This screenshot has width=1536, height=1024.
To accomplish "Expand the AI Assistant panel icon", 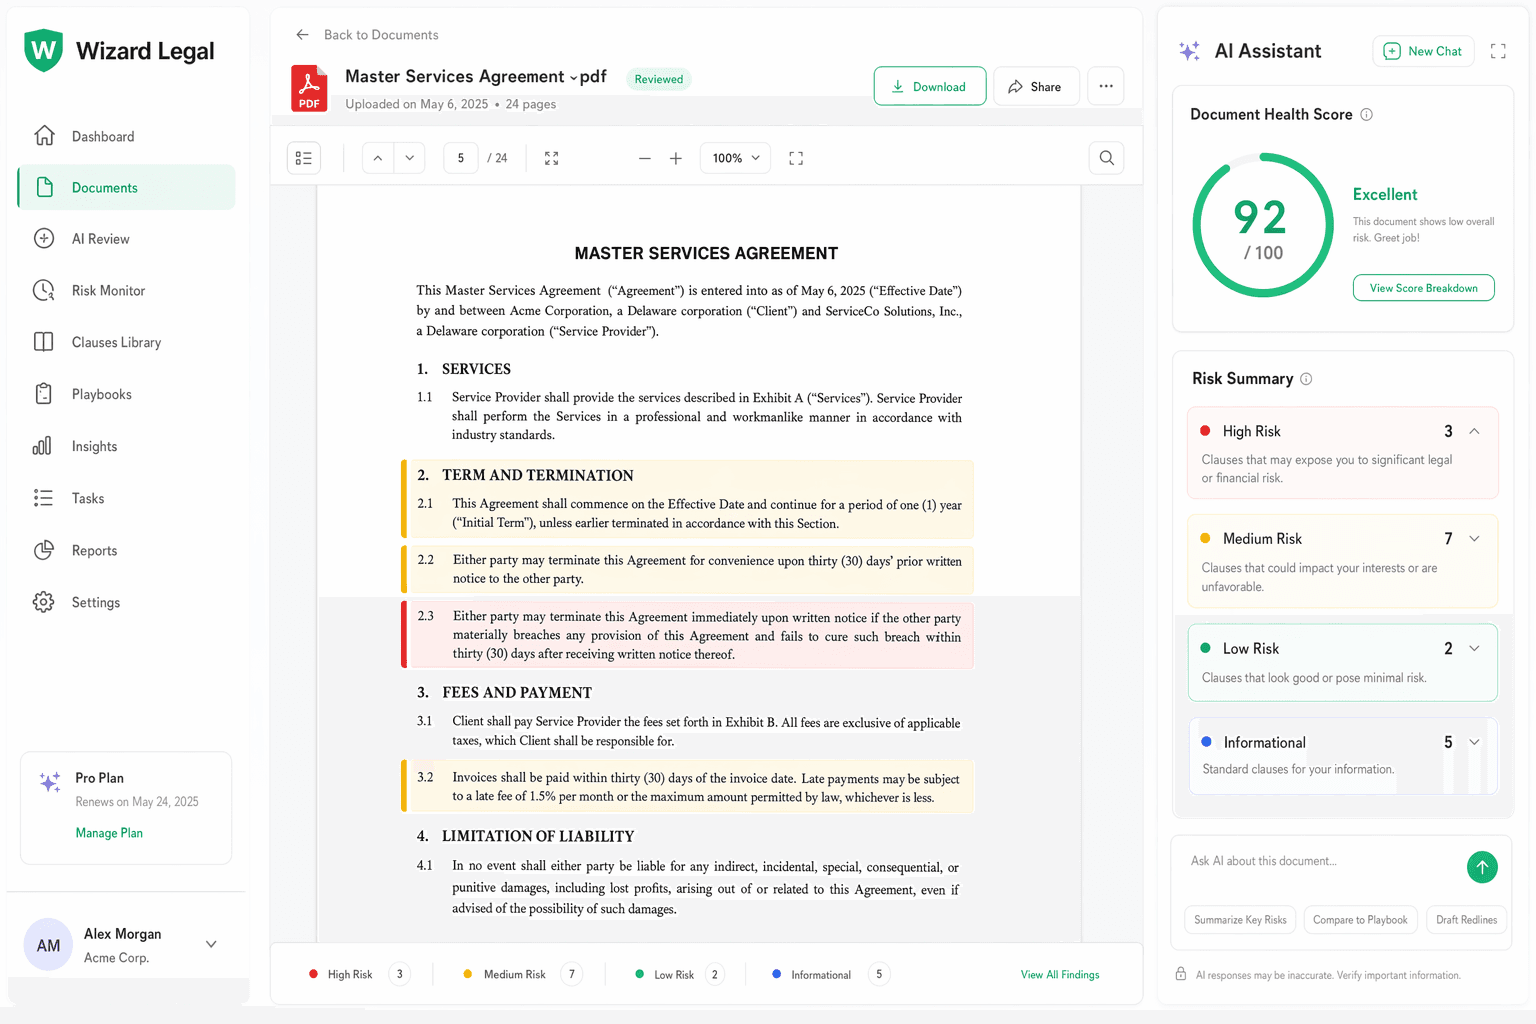I will (x=1498, y=51).
